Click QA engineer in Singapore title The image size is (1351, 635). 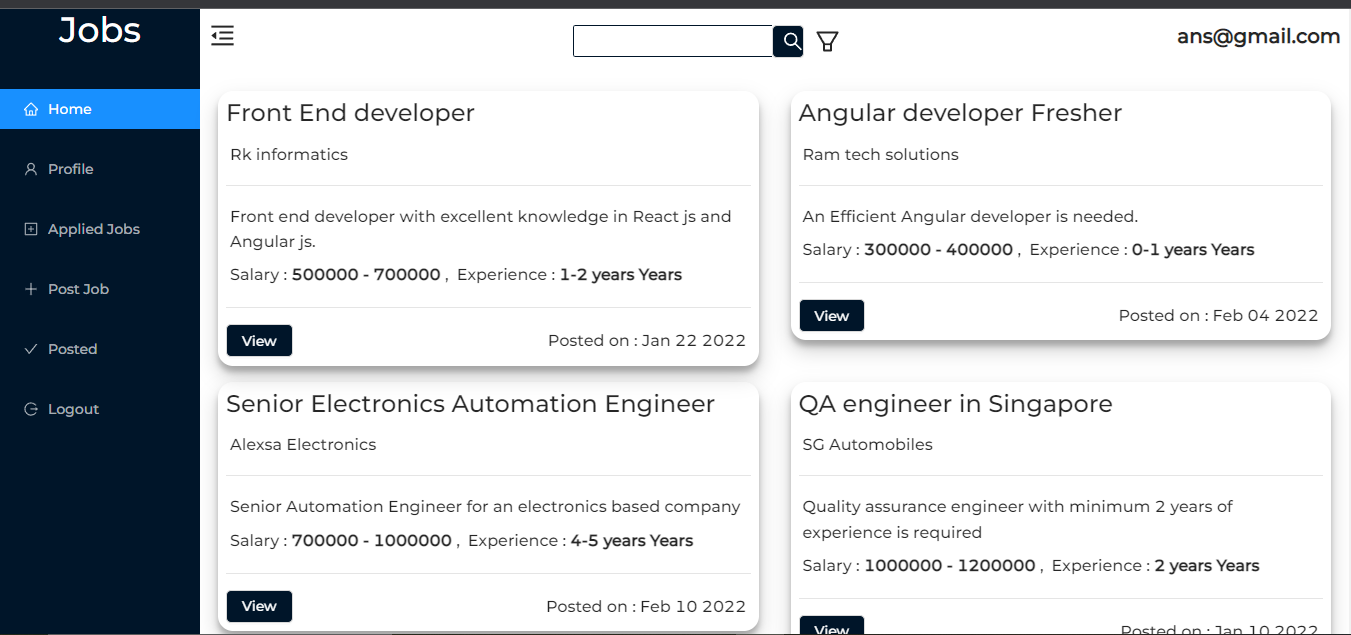click(955, 404)
